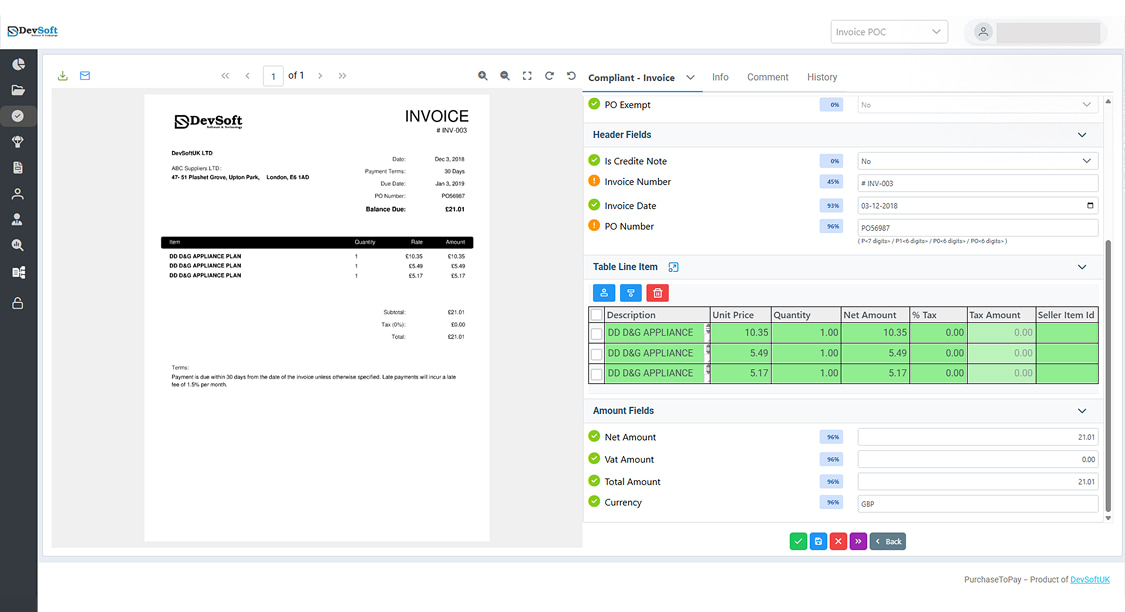1125x612 pixels.
Task: Click the email envelope icon
Action: pyautogui.click(x=85, y=76)
